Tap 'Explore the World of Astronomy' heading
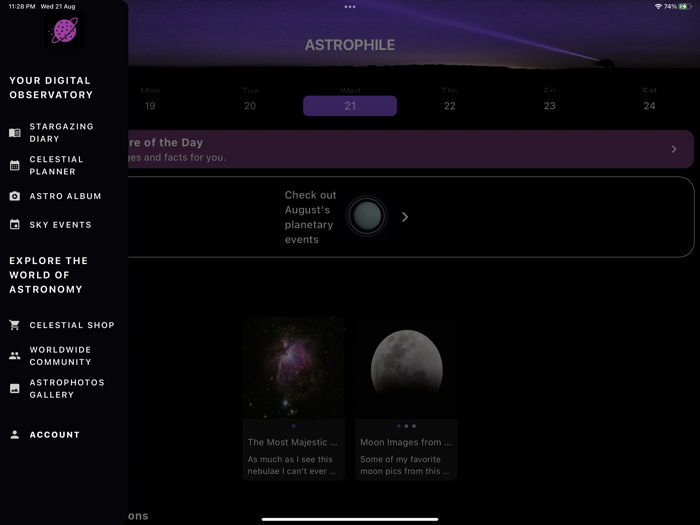The width and height of the screenshot is (700, 525). click(x=48, y=275)
